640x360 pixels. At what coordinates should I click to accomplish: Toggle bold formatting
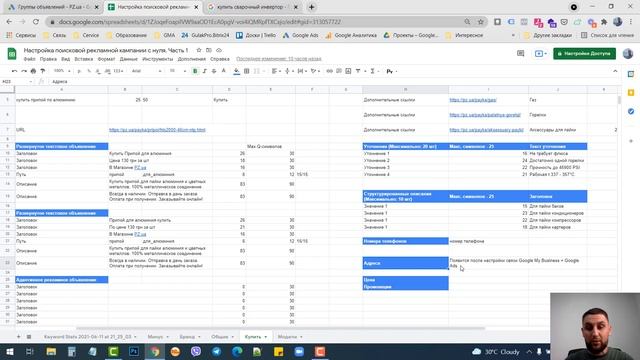[195, 71]
